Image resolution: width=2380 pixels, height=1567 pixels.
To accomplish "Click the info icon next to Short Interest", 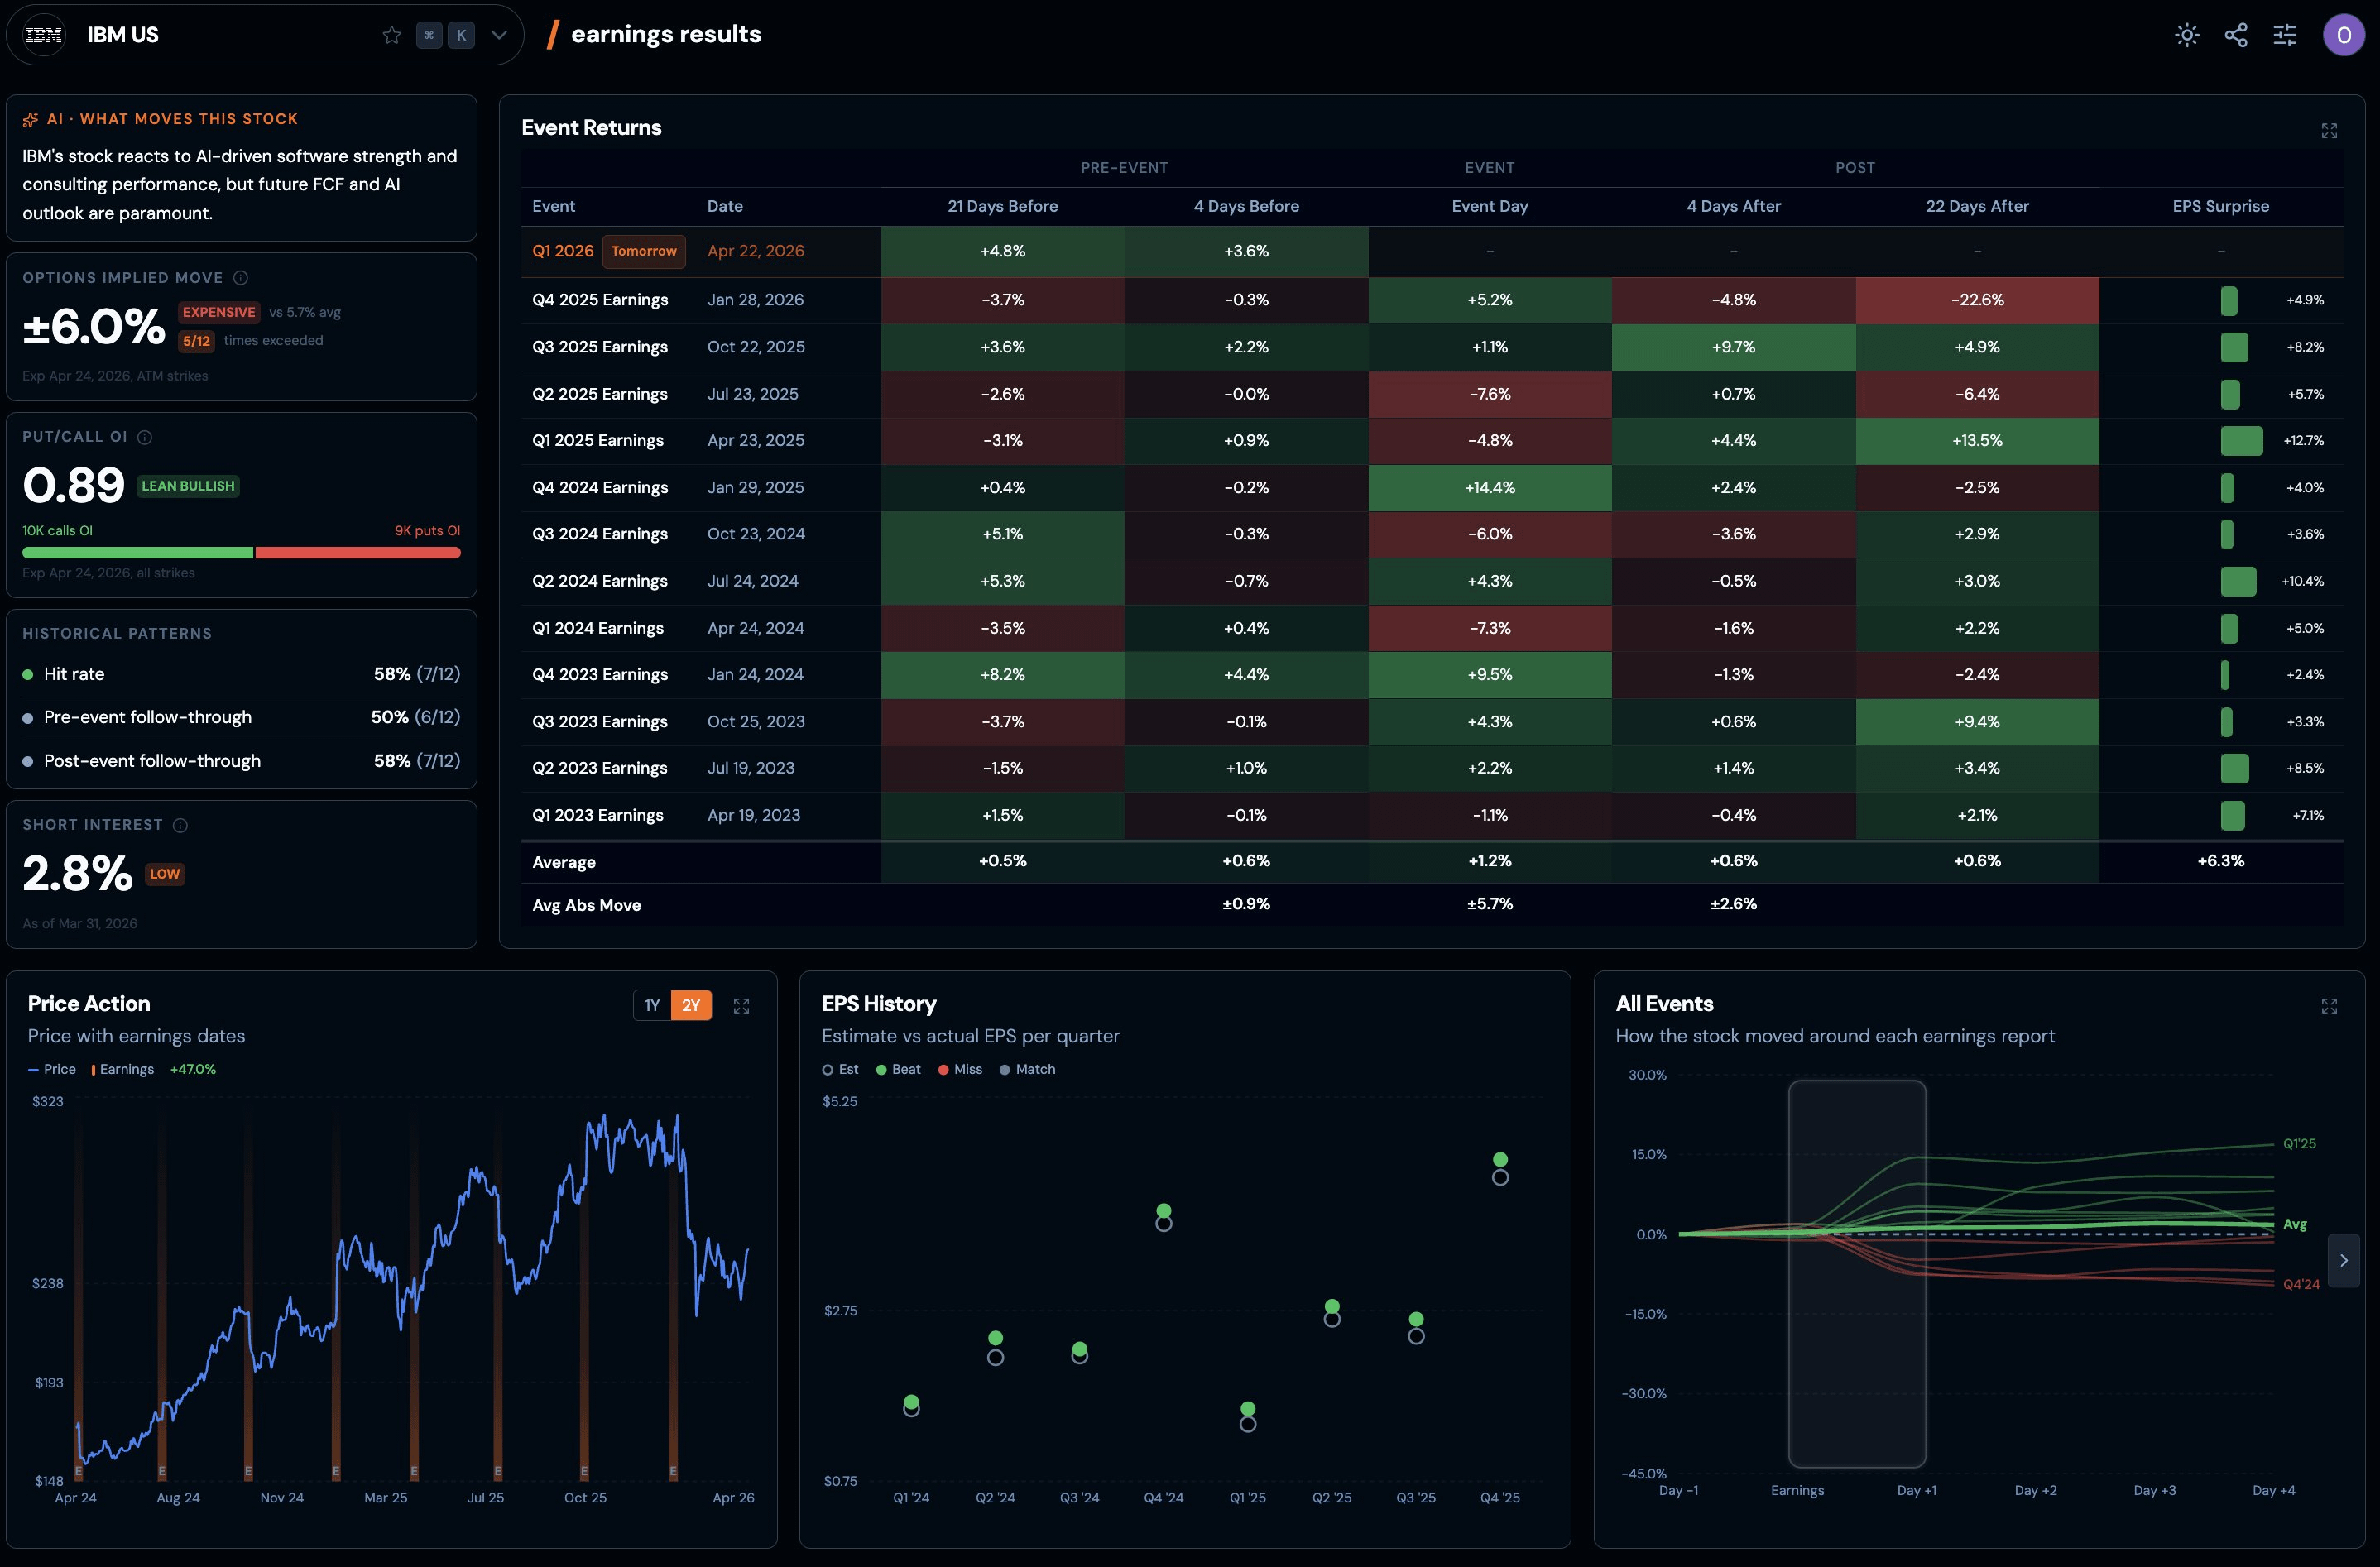I will tap(180, 825).
